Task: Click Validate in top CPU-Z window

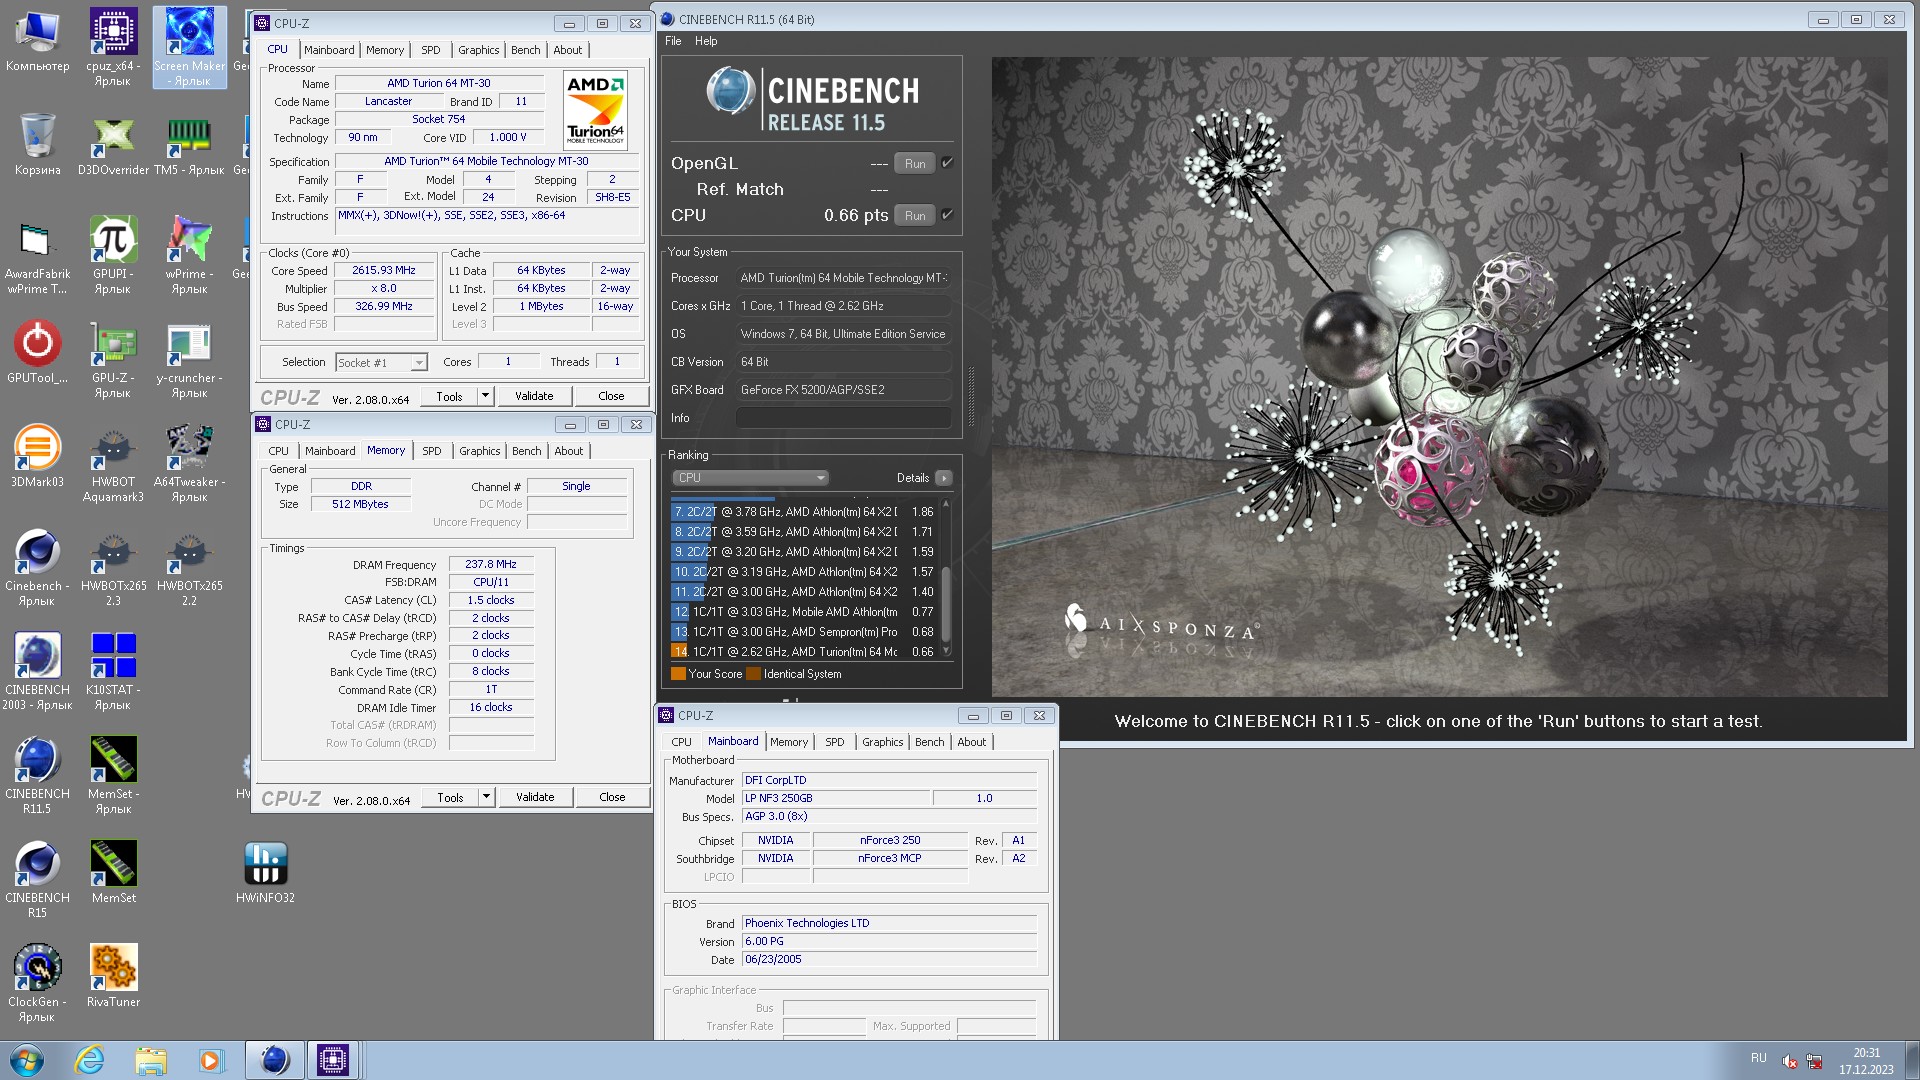Action: [534, 396]
